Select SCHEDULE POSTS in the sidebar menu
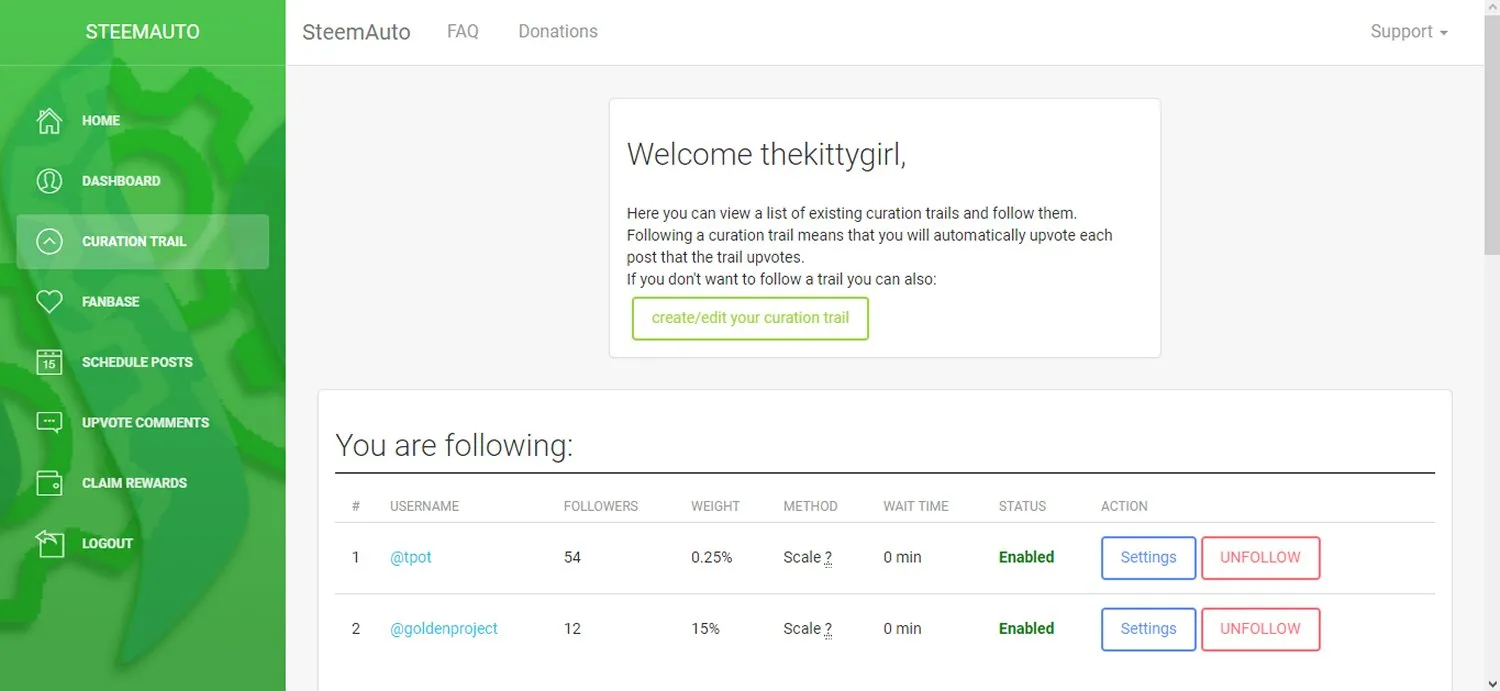 point(143,362)
